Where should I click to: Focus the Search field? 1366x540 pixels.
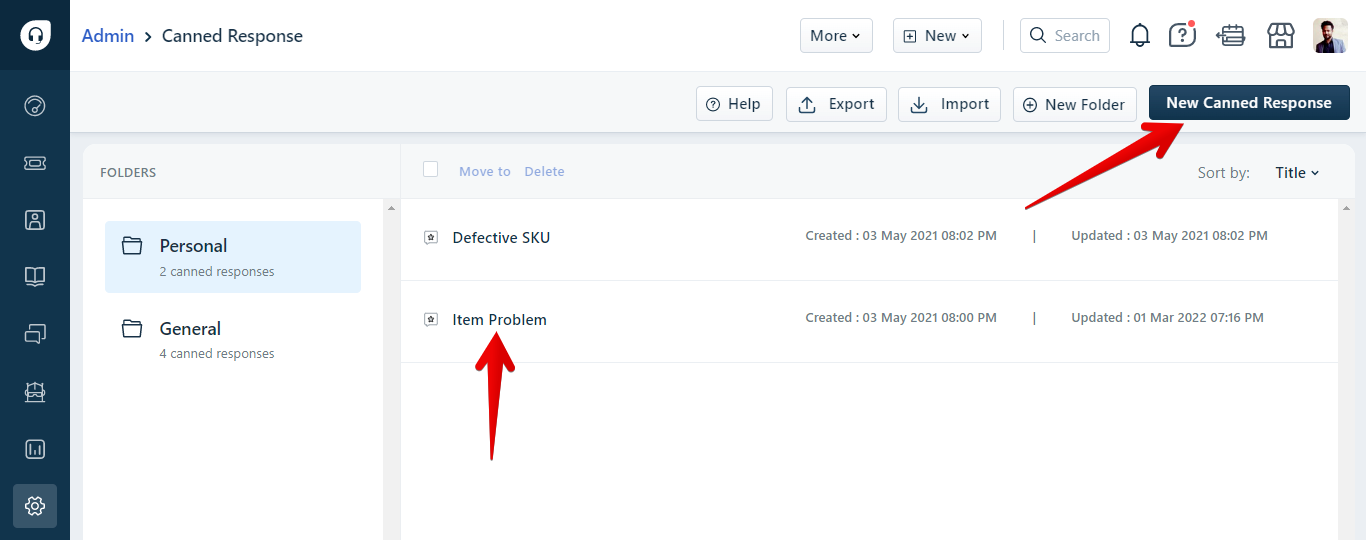[1065, 36]
